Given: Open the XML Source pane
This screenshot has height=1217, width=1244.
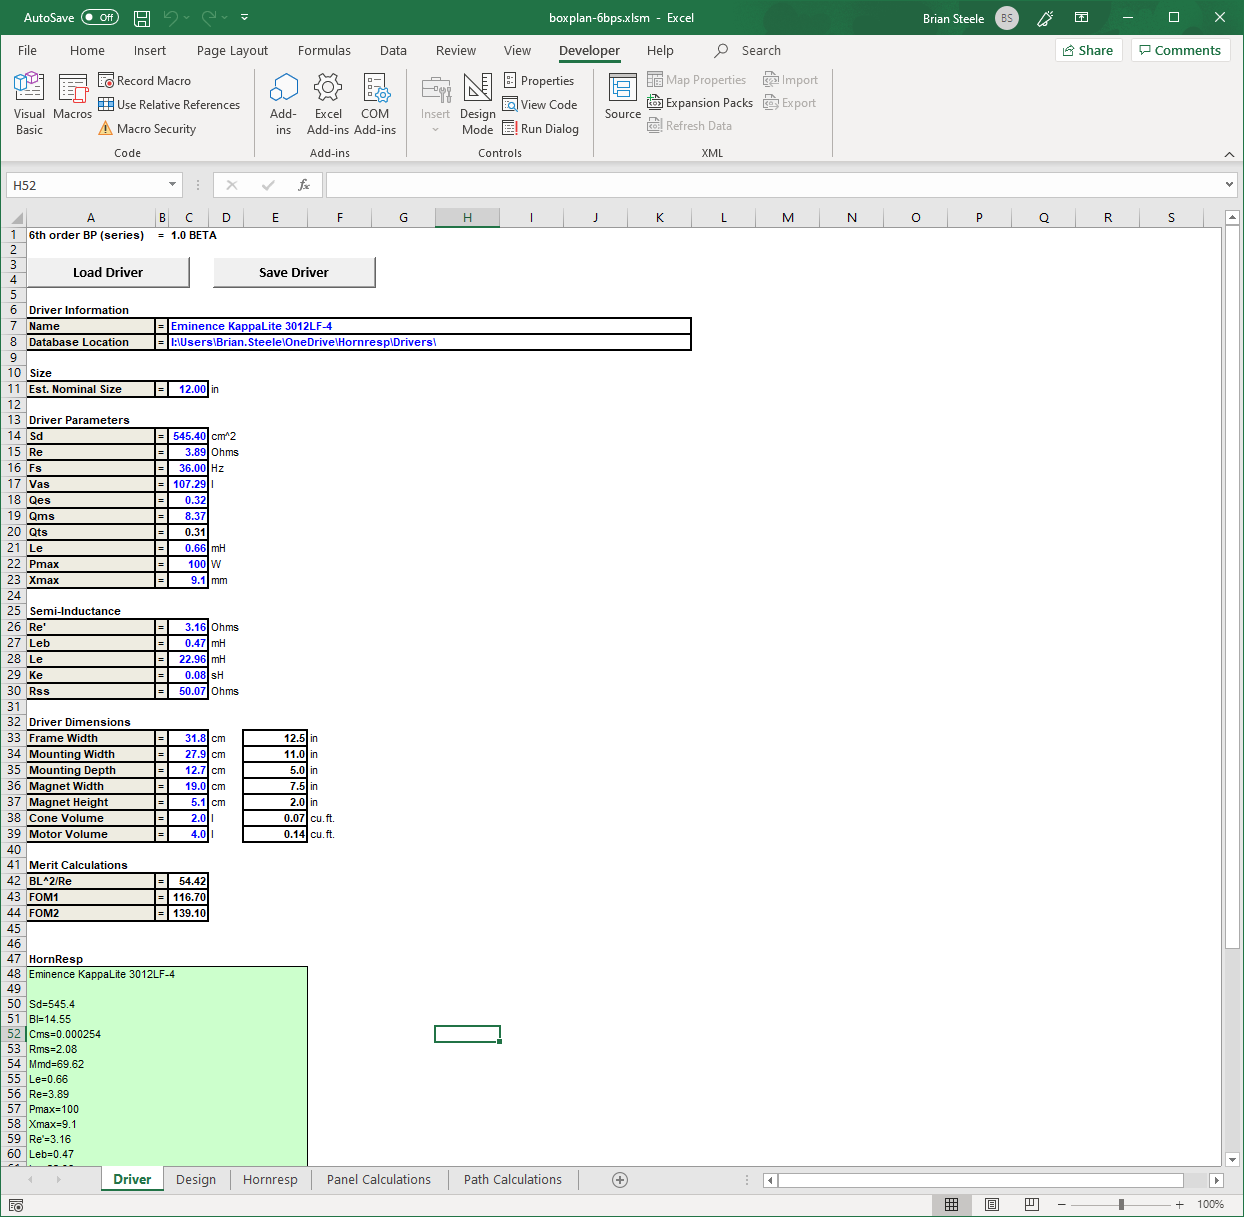Looking at the screenshot, I should coord(623,97).
